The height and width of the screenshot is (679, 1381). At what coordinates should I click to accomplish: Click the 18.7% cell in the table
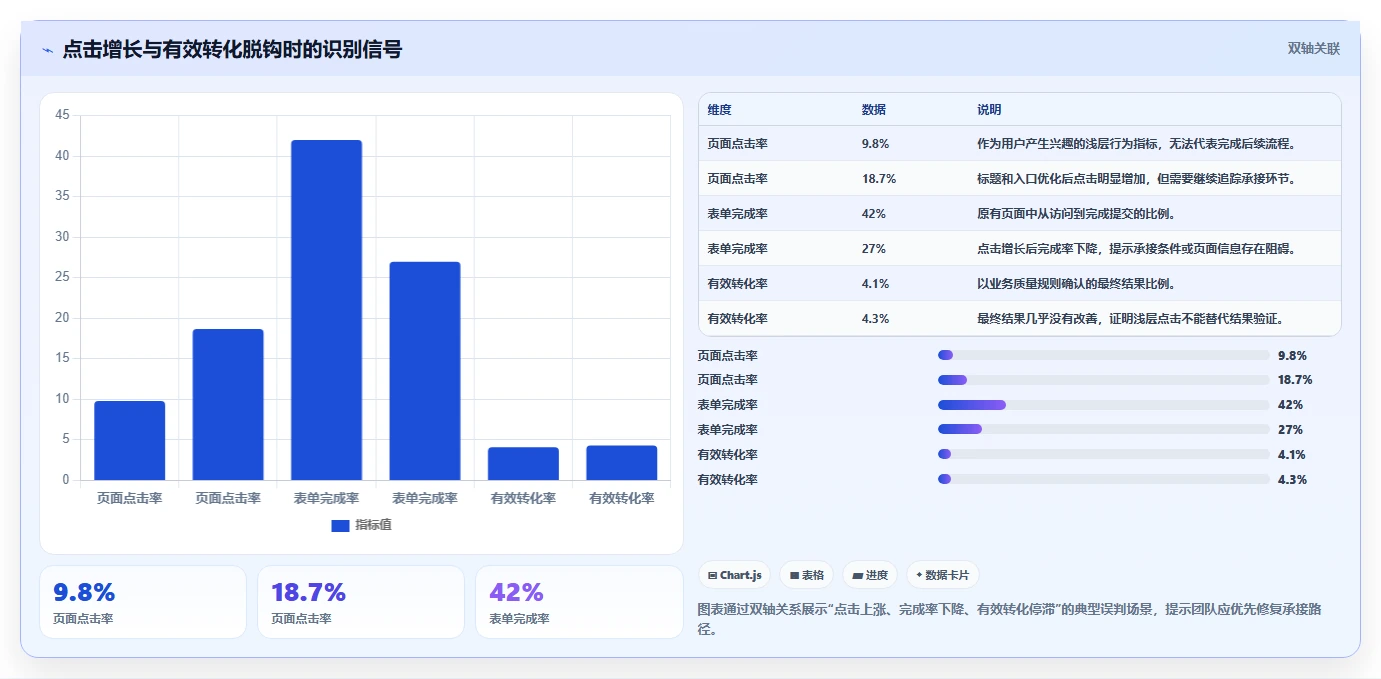(878, 179)
